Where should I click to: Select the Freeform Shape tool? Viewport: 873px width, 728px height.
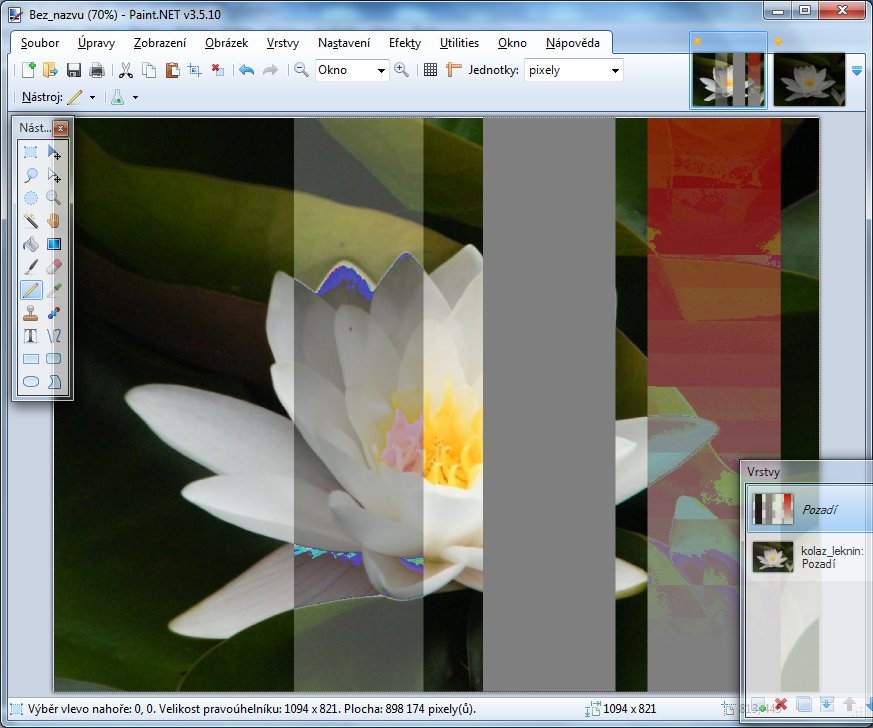click(54, 382)
